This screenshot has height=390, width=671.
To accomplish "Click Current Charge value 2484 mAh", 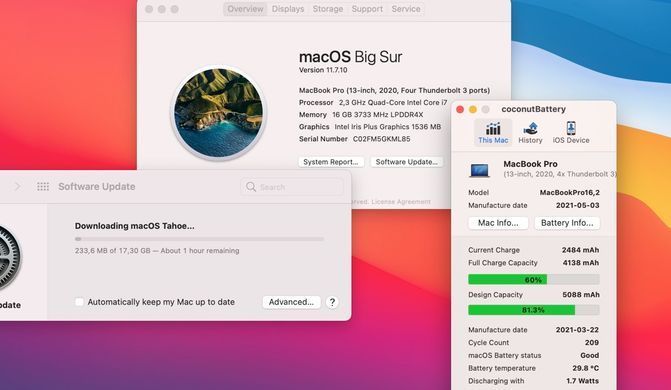I will coord(580,250).
